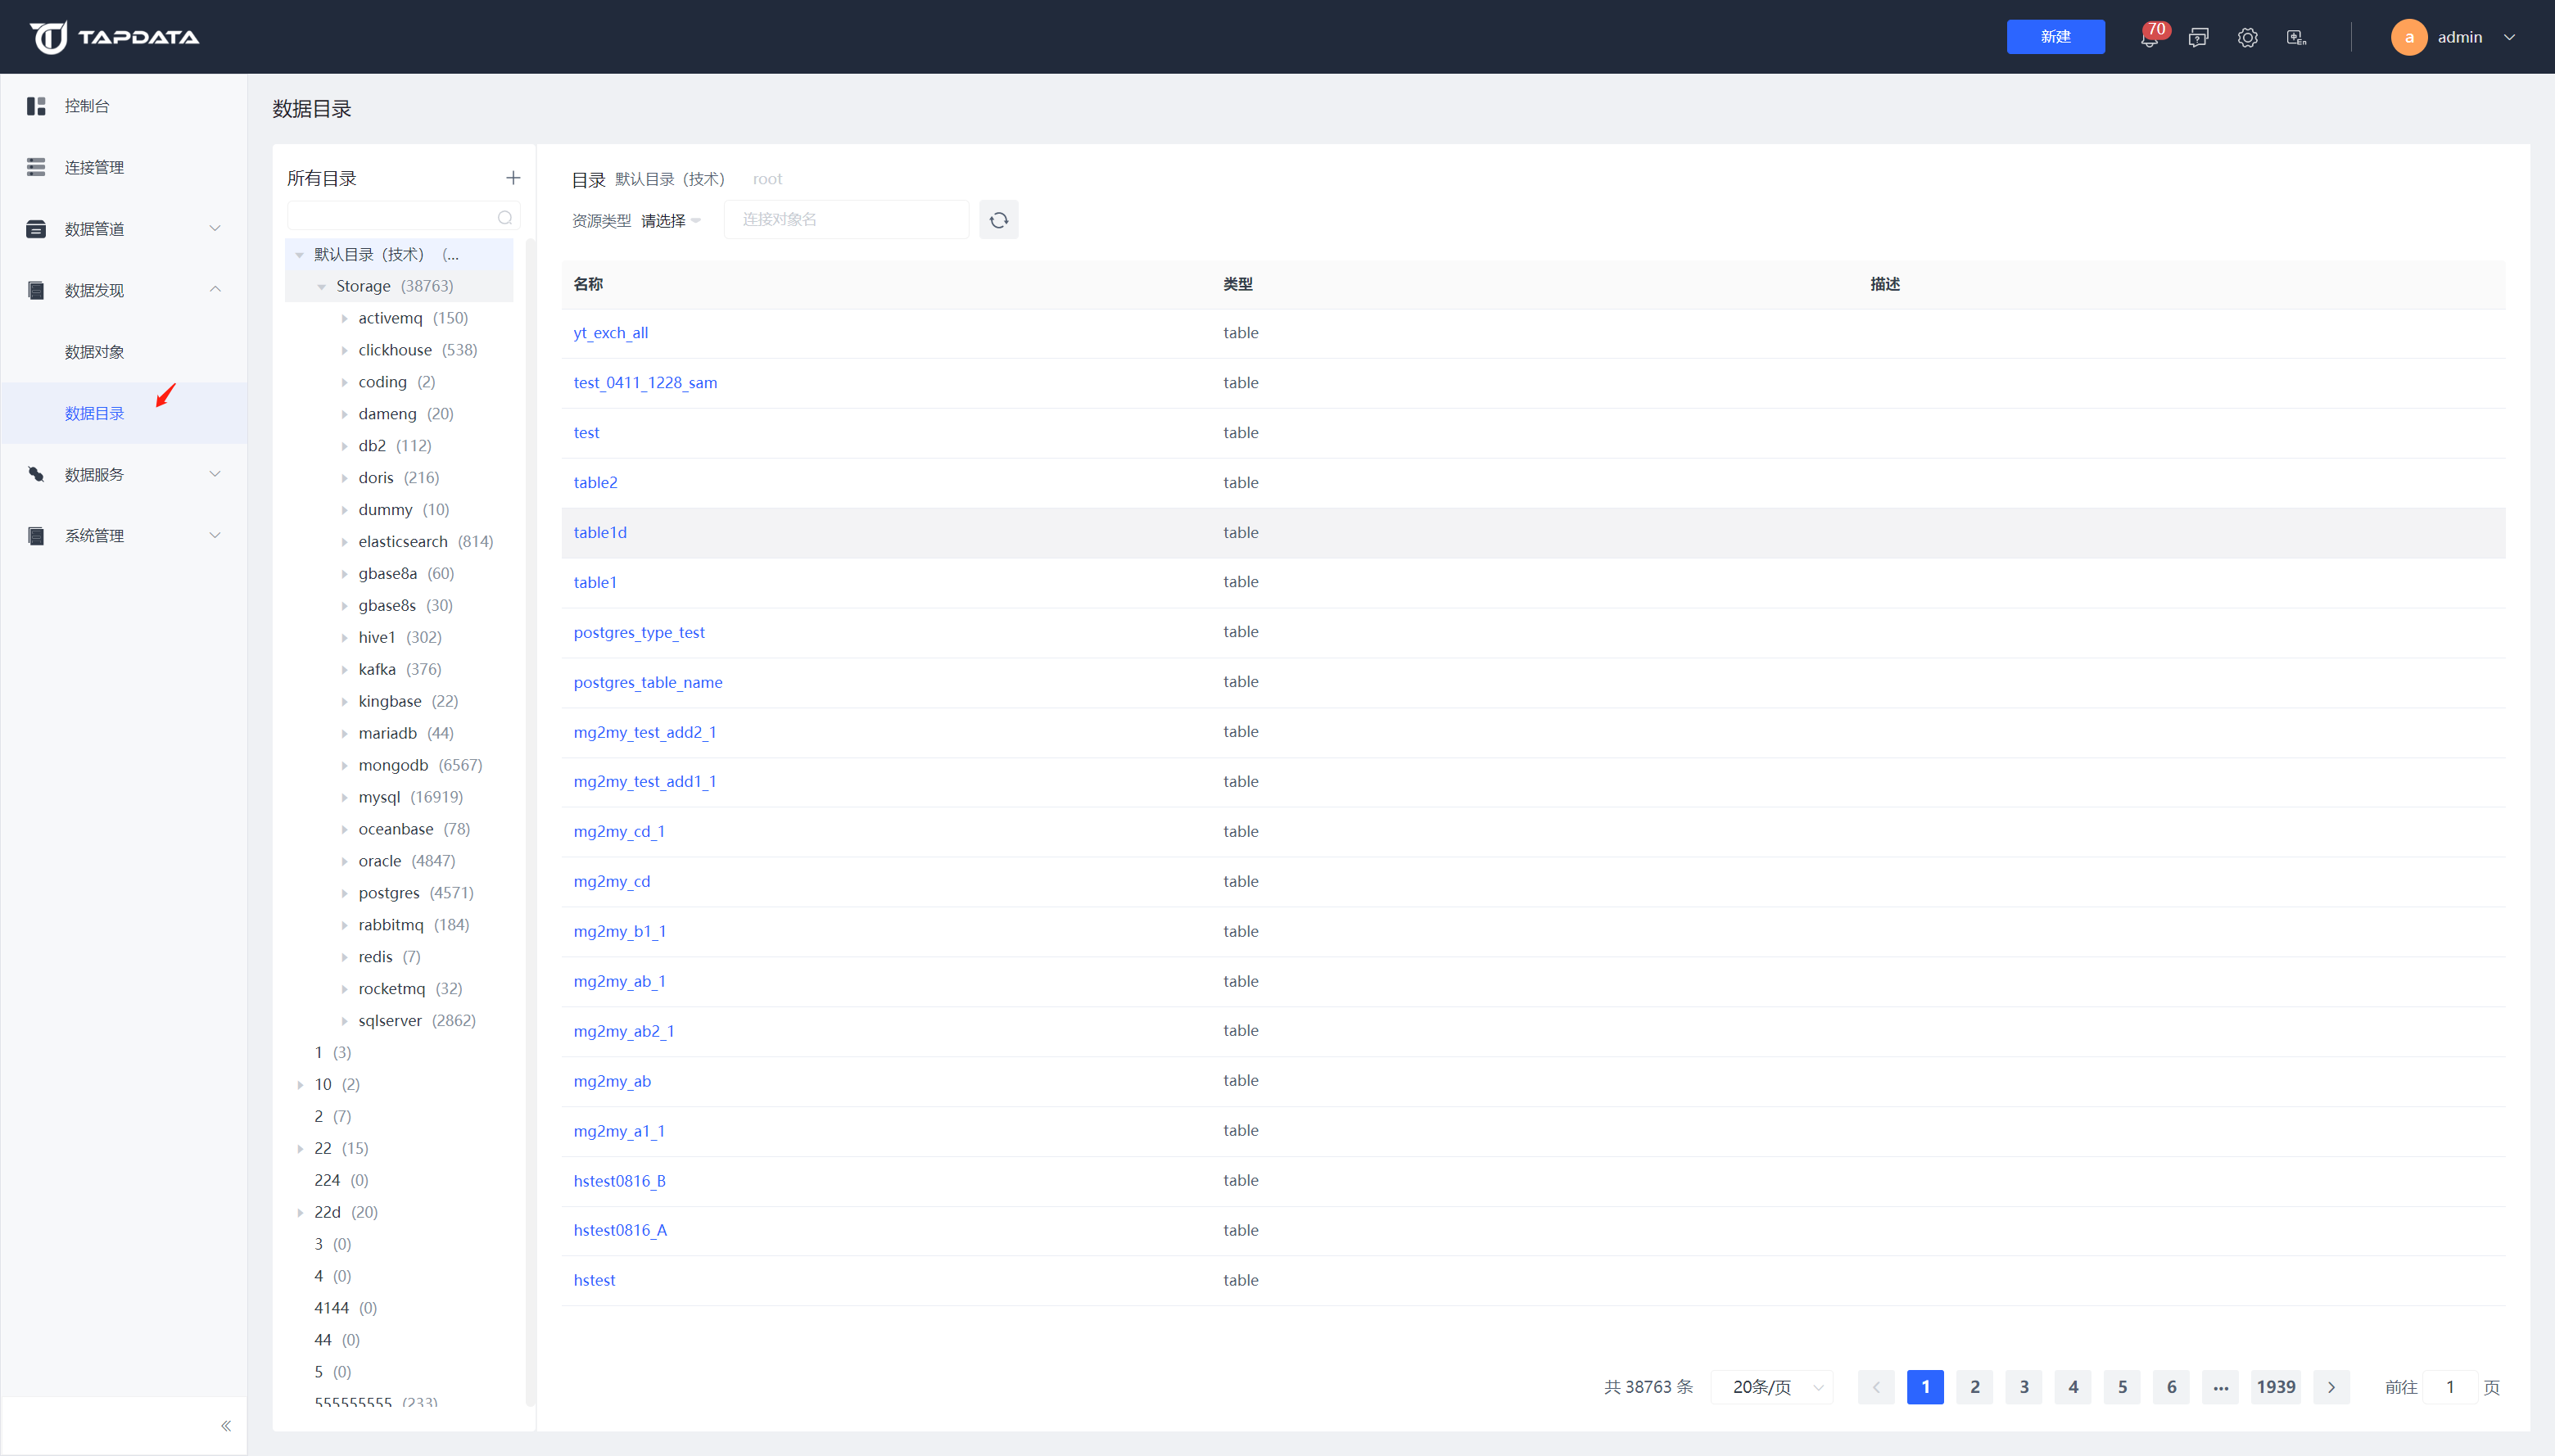Click the 连接对象名 search input
Image resolution: width=2555 pixels, height=1456 pixels.
[845, 220]
